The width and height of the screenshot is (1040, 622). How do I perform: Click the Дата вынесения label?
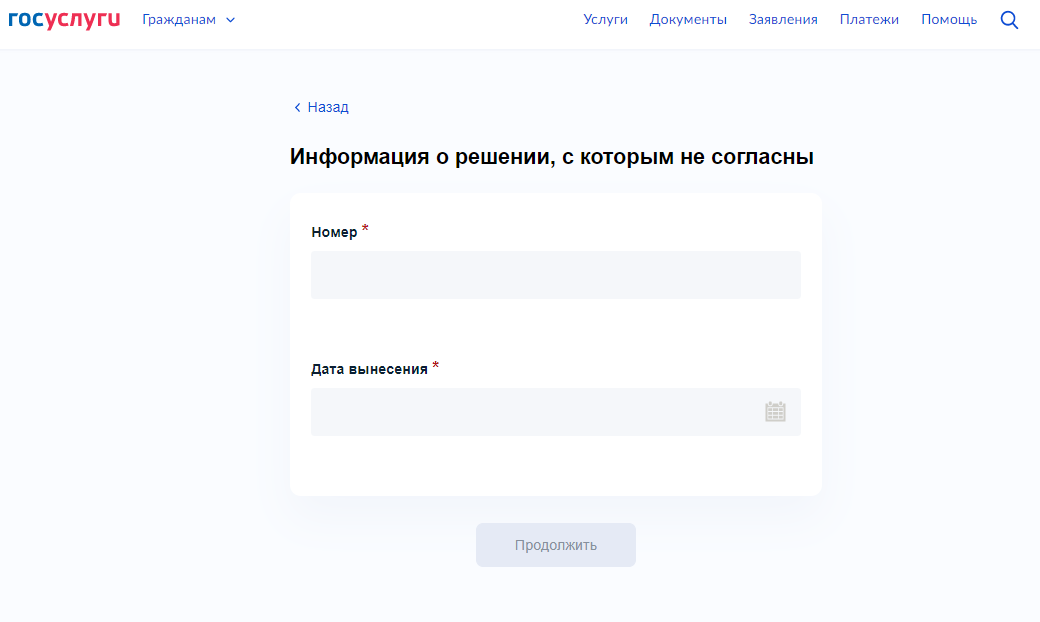(x=369, y=369)
